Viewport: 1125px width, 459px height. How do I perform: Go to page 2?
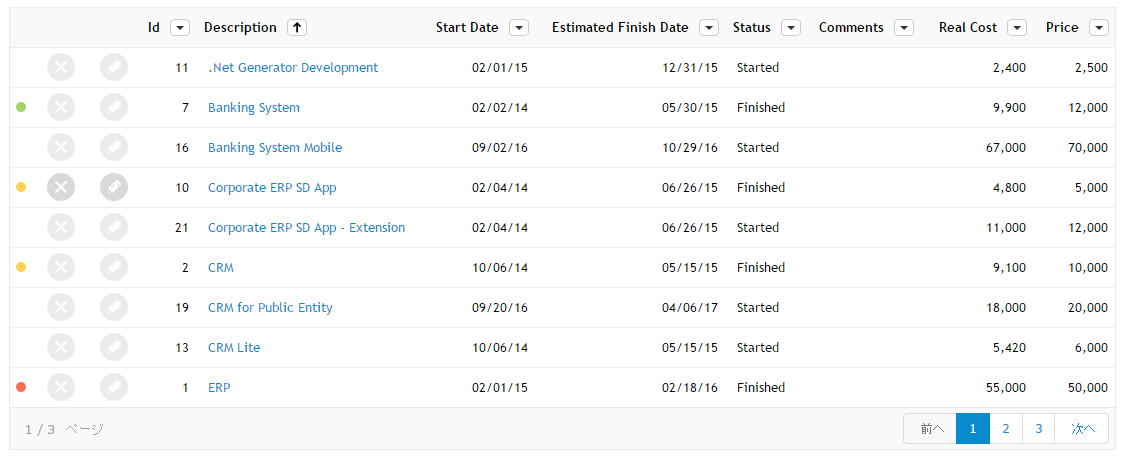pos(1006,429)
